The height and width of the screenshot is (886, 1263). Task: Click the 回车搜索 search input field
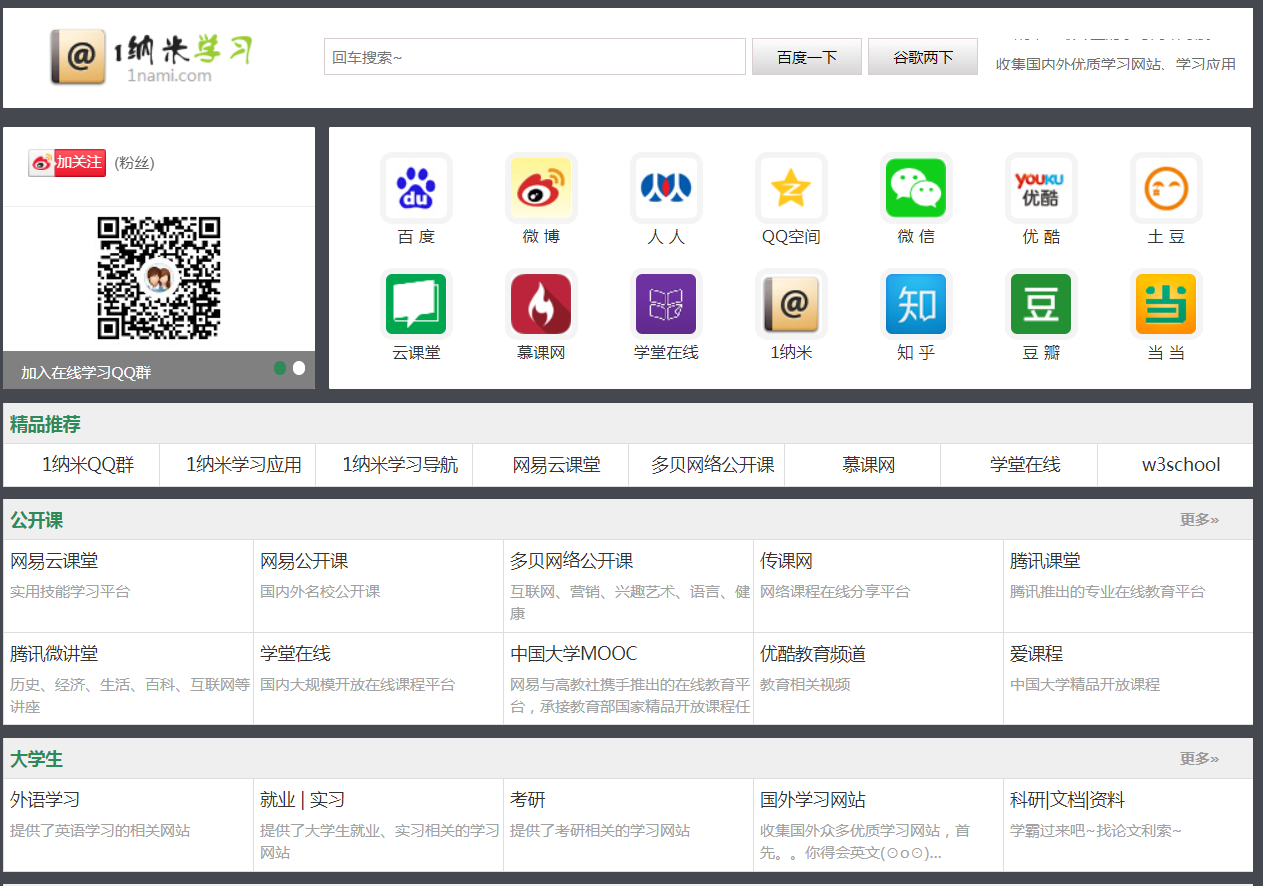[x=535, y=57]
